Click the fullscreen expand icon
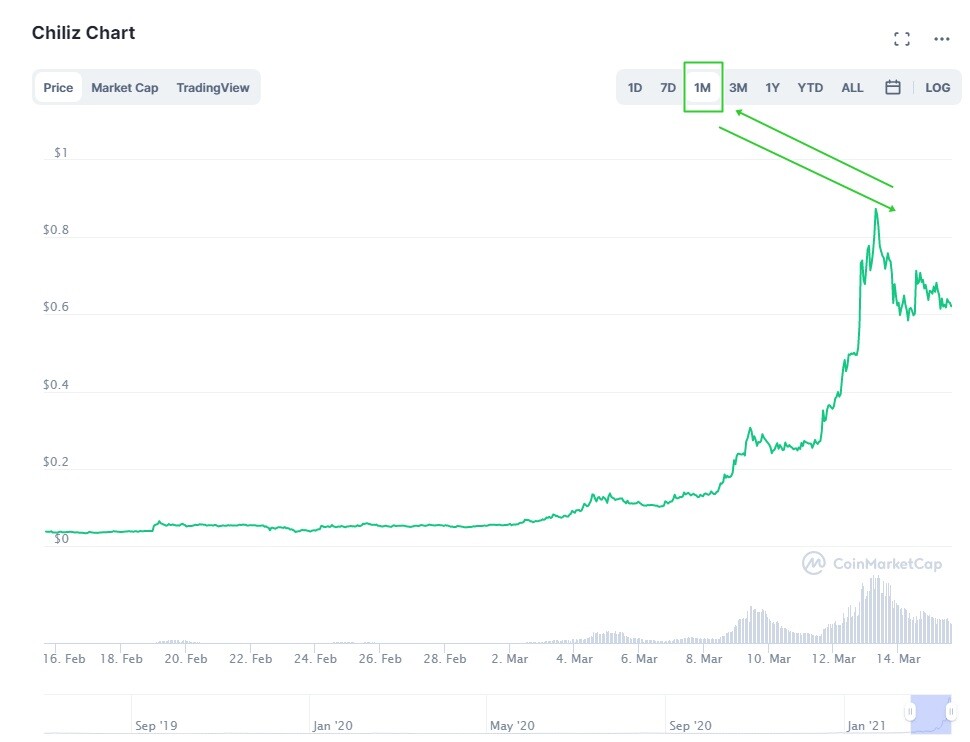Image resolution: width=970 pixels, height=742 pixels. [x=901, y=39]
